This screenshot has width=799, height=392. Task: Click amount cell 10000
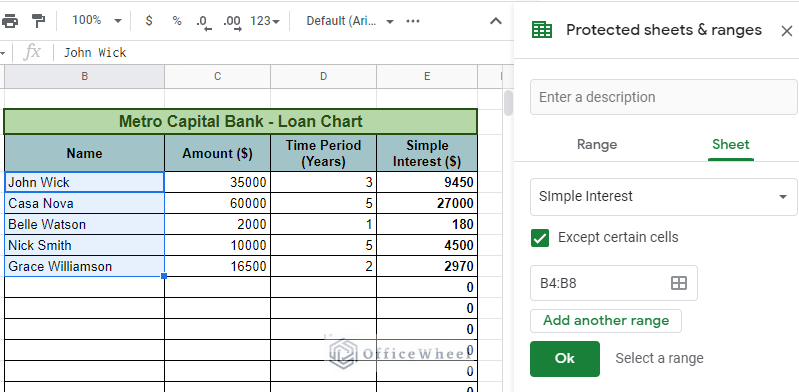(x=218, y=245)
